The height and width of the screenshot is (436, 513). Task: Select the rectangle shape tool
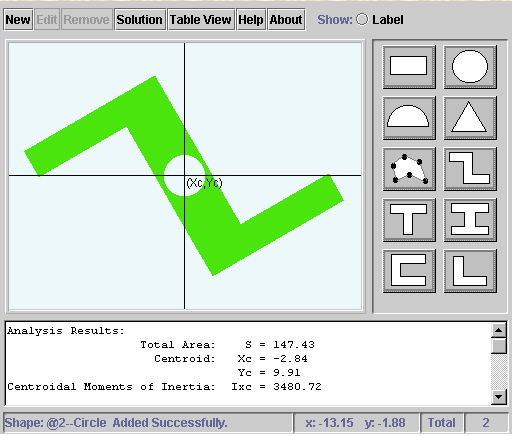(409, 67)
